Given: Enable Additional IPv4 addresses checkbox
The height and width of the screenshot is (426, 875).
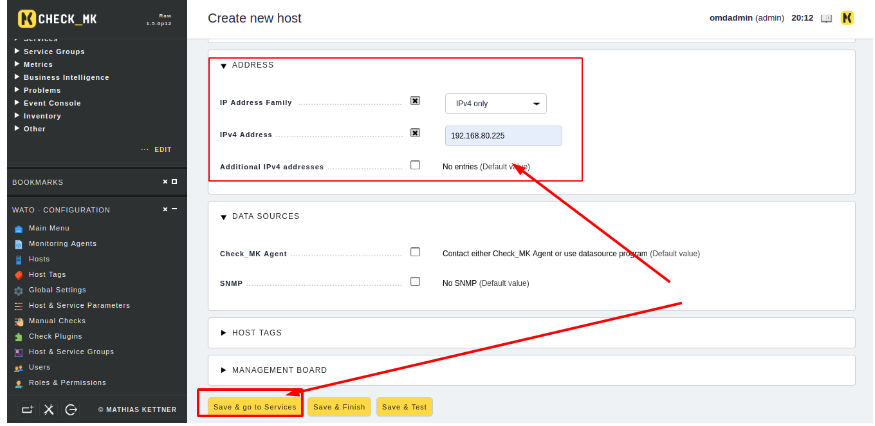Looking at the screenshot, I should pyautogui.click(x=415, y=165).
